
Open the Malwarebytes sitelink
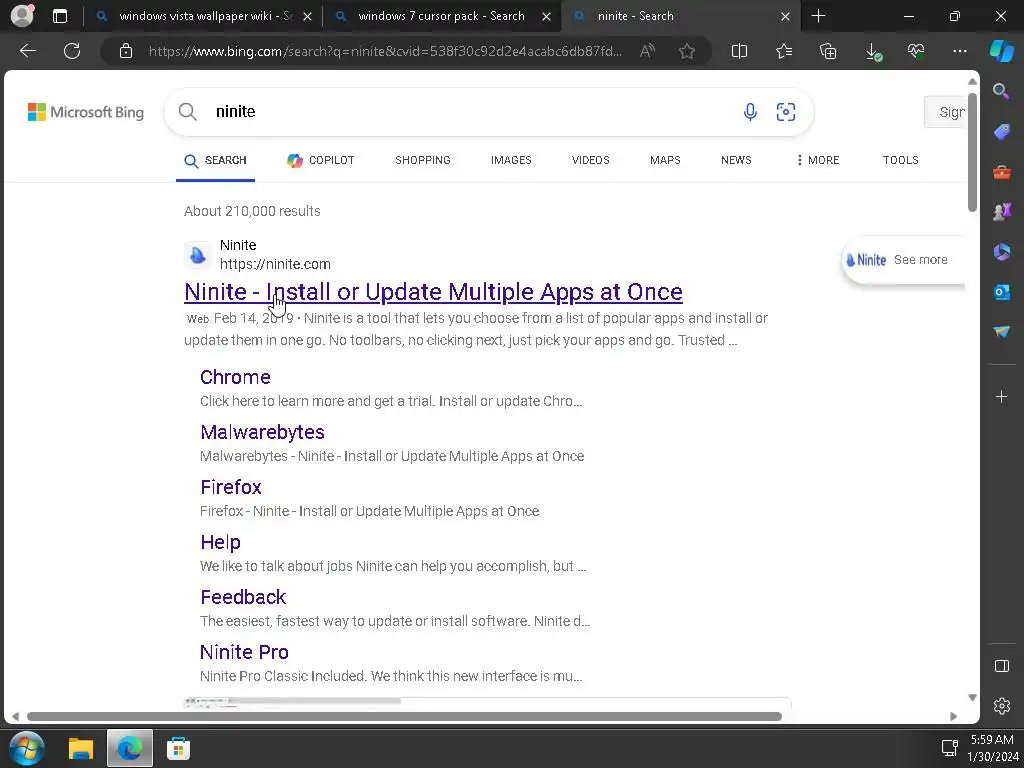pos(262,432)
